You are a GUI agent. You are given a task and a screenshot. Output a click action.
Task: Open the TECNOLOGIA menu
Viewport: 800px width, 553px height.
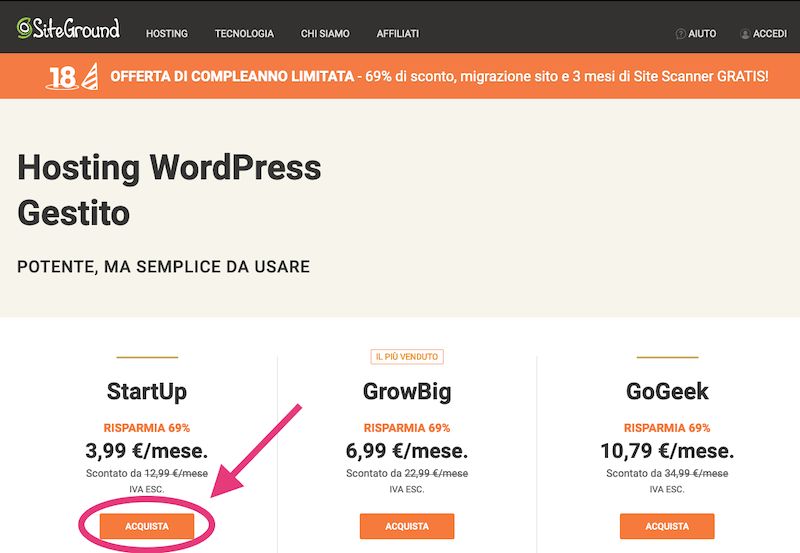coord(244,34)
